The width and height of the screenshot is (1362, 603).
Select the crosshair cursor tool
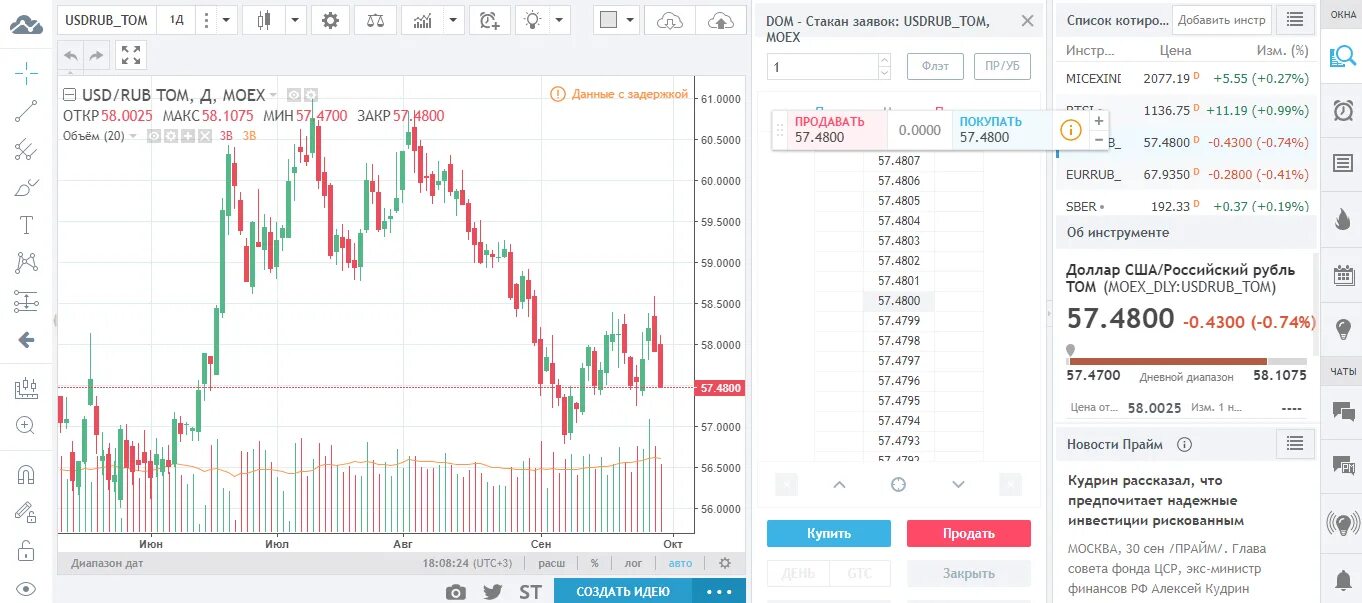[x=27, y=73]
